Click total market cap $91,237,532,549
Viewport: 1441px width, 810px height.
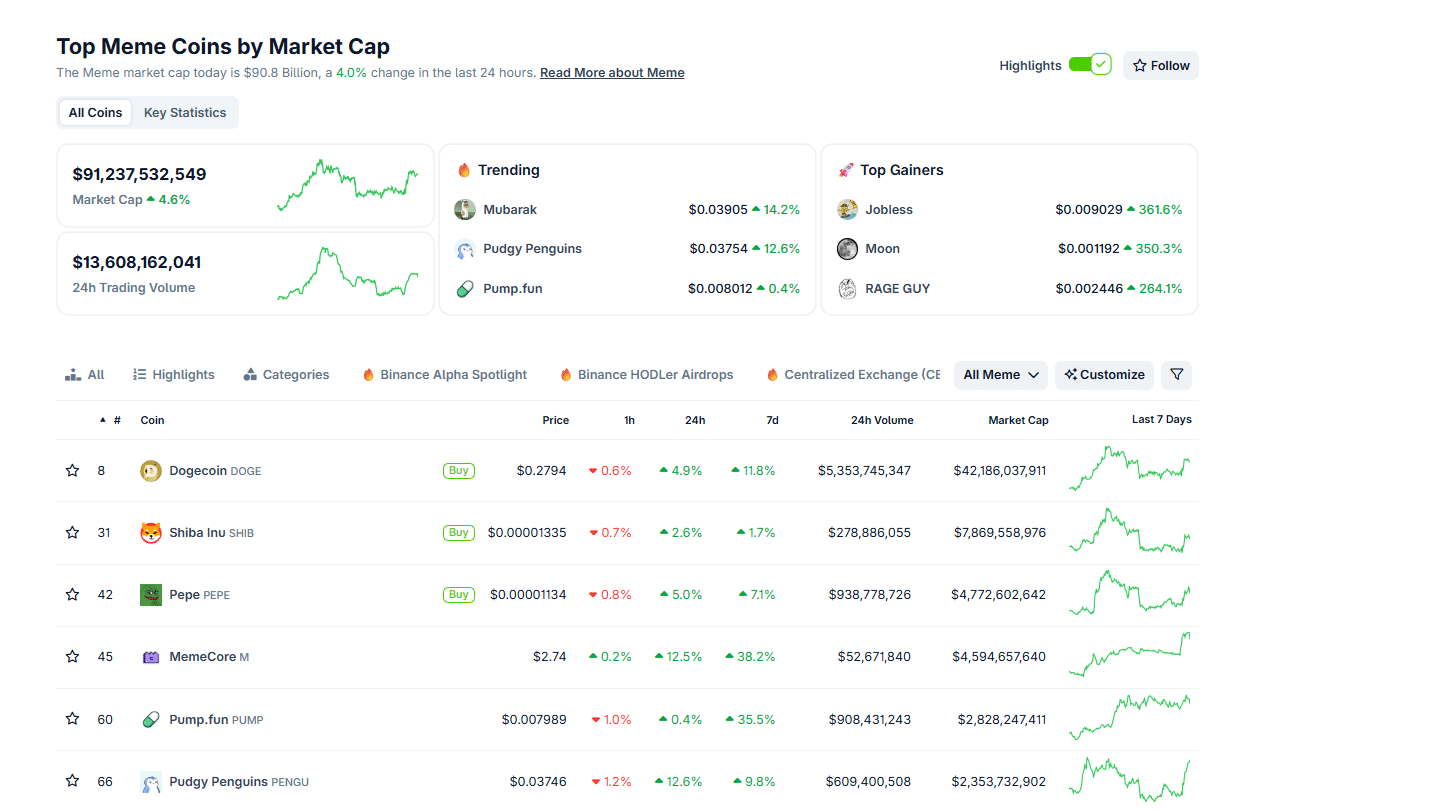tap(139, 174)
